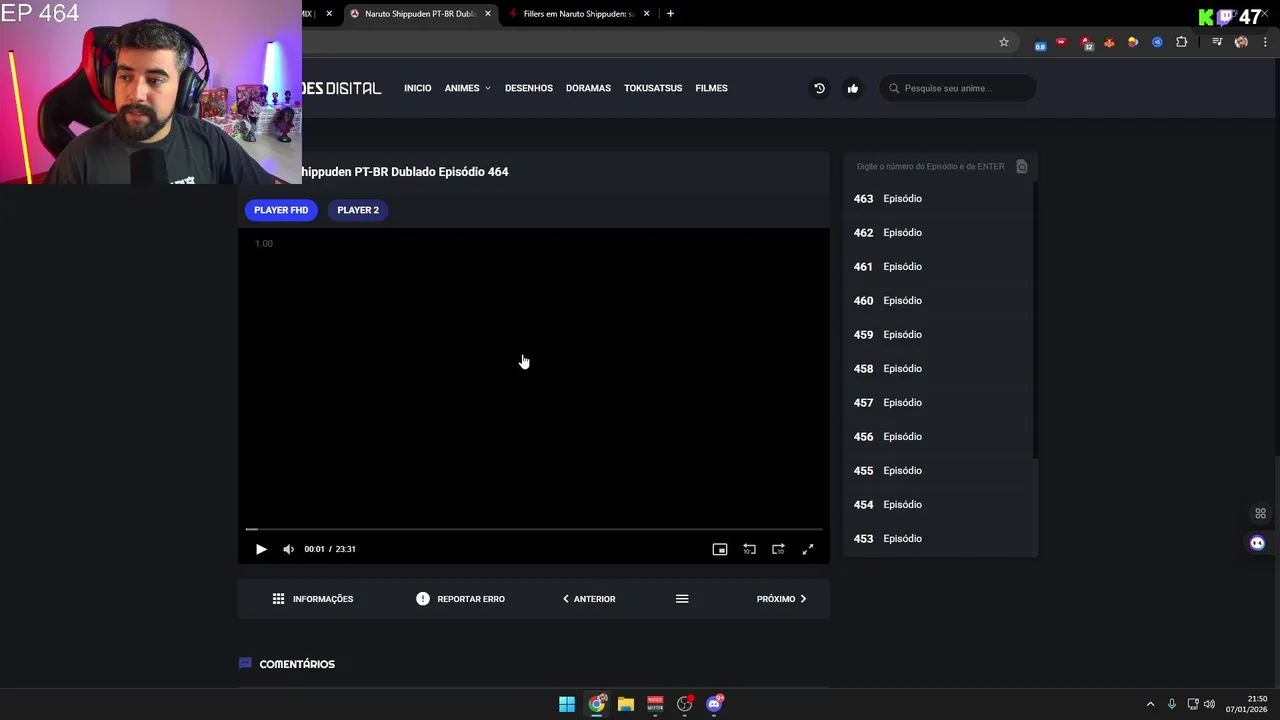1280x720 pixels.
Task: Open episode 458 from list
Action: point(937,369)
